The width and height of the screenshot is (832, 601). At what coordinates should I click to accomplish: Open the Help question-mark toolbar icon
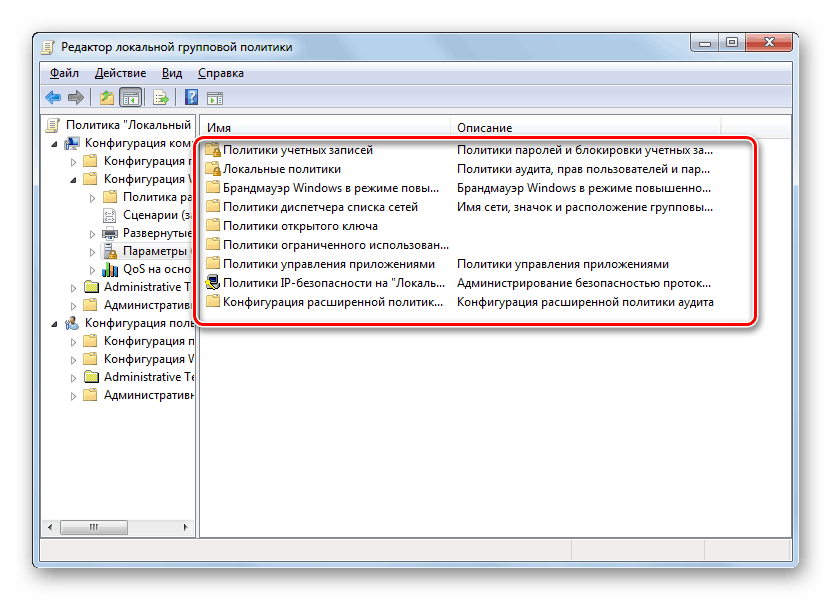191,97
